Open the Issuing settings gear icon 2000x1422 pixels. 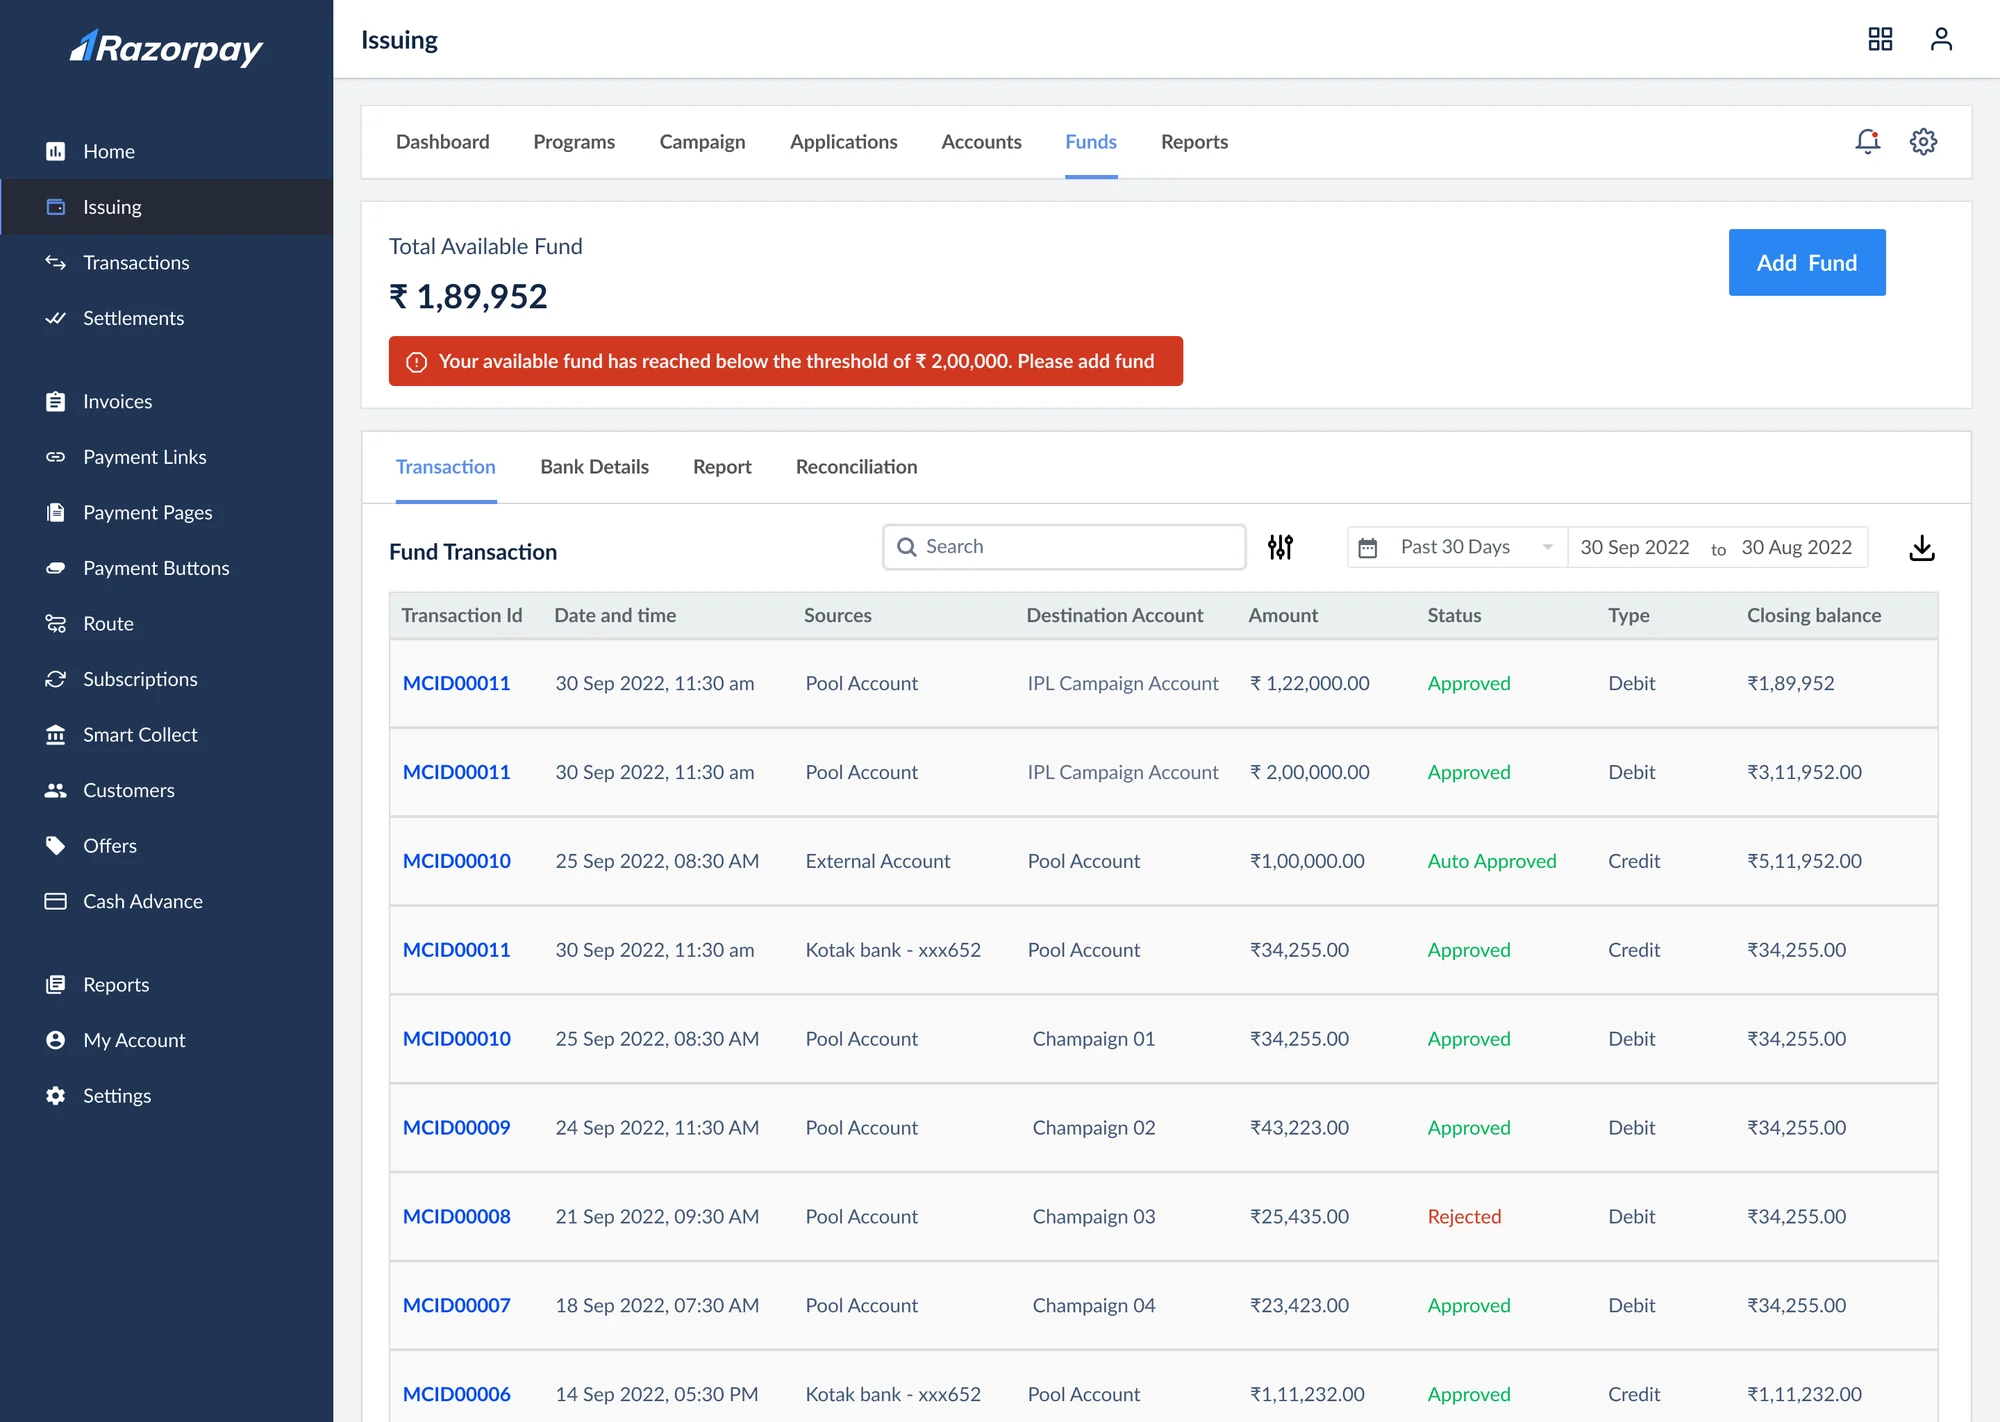(x=1923, y=142)
